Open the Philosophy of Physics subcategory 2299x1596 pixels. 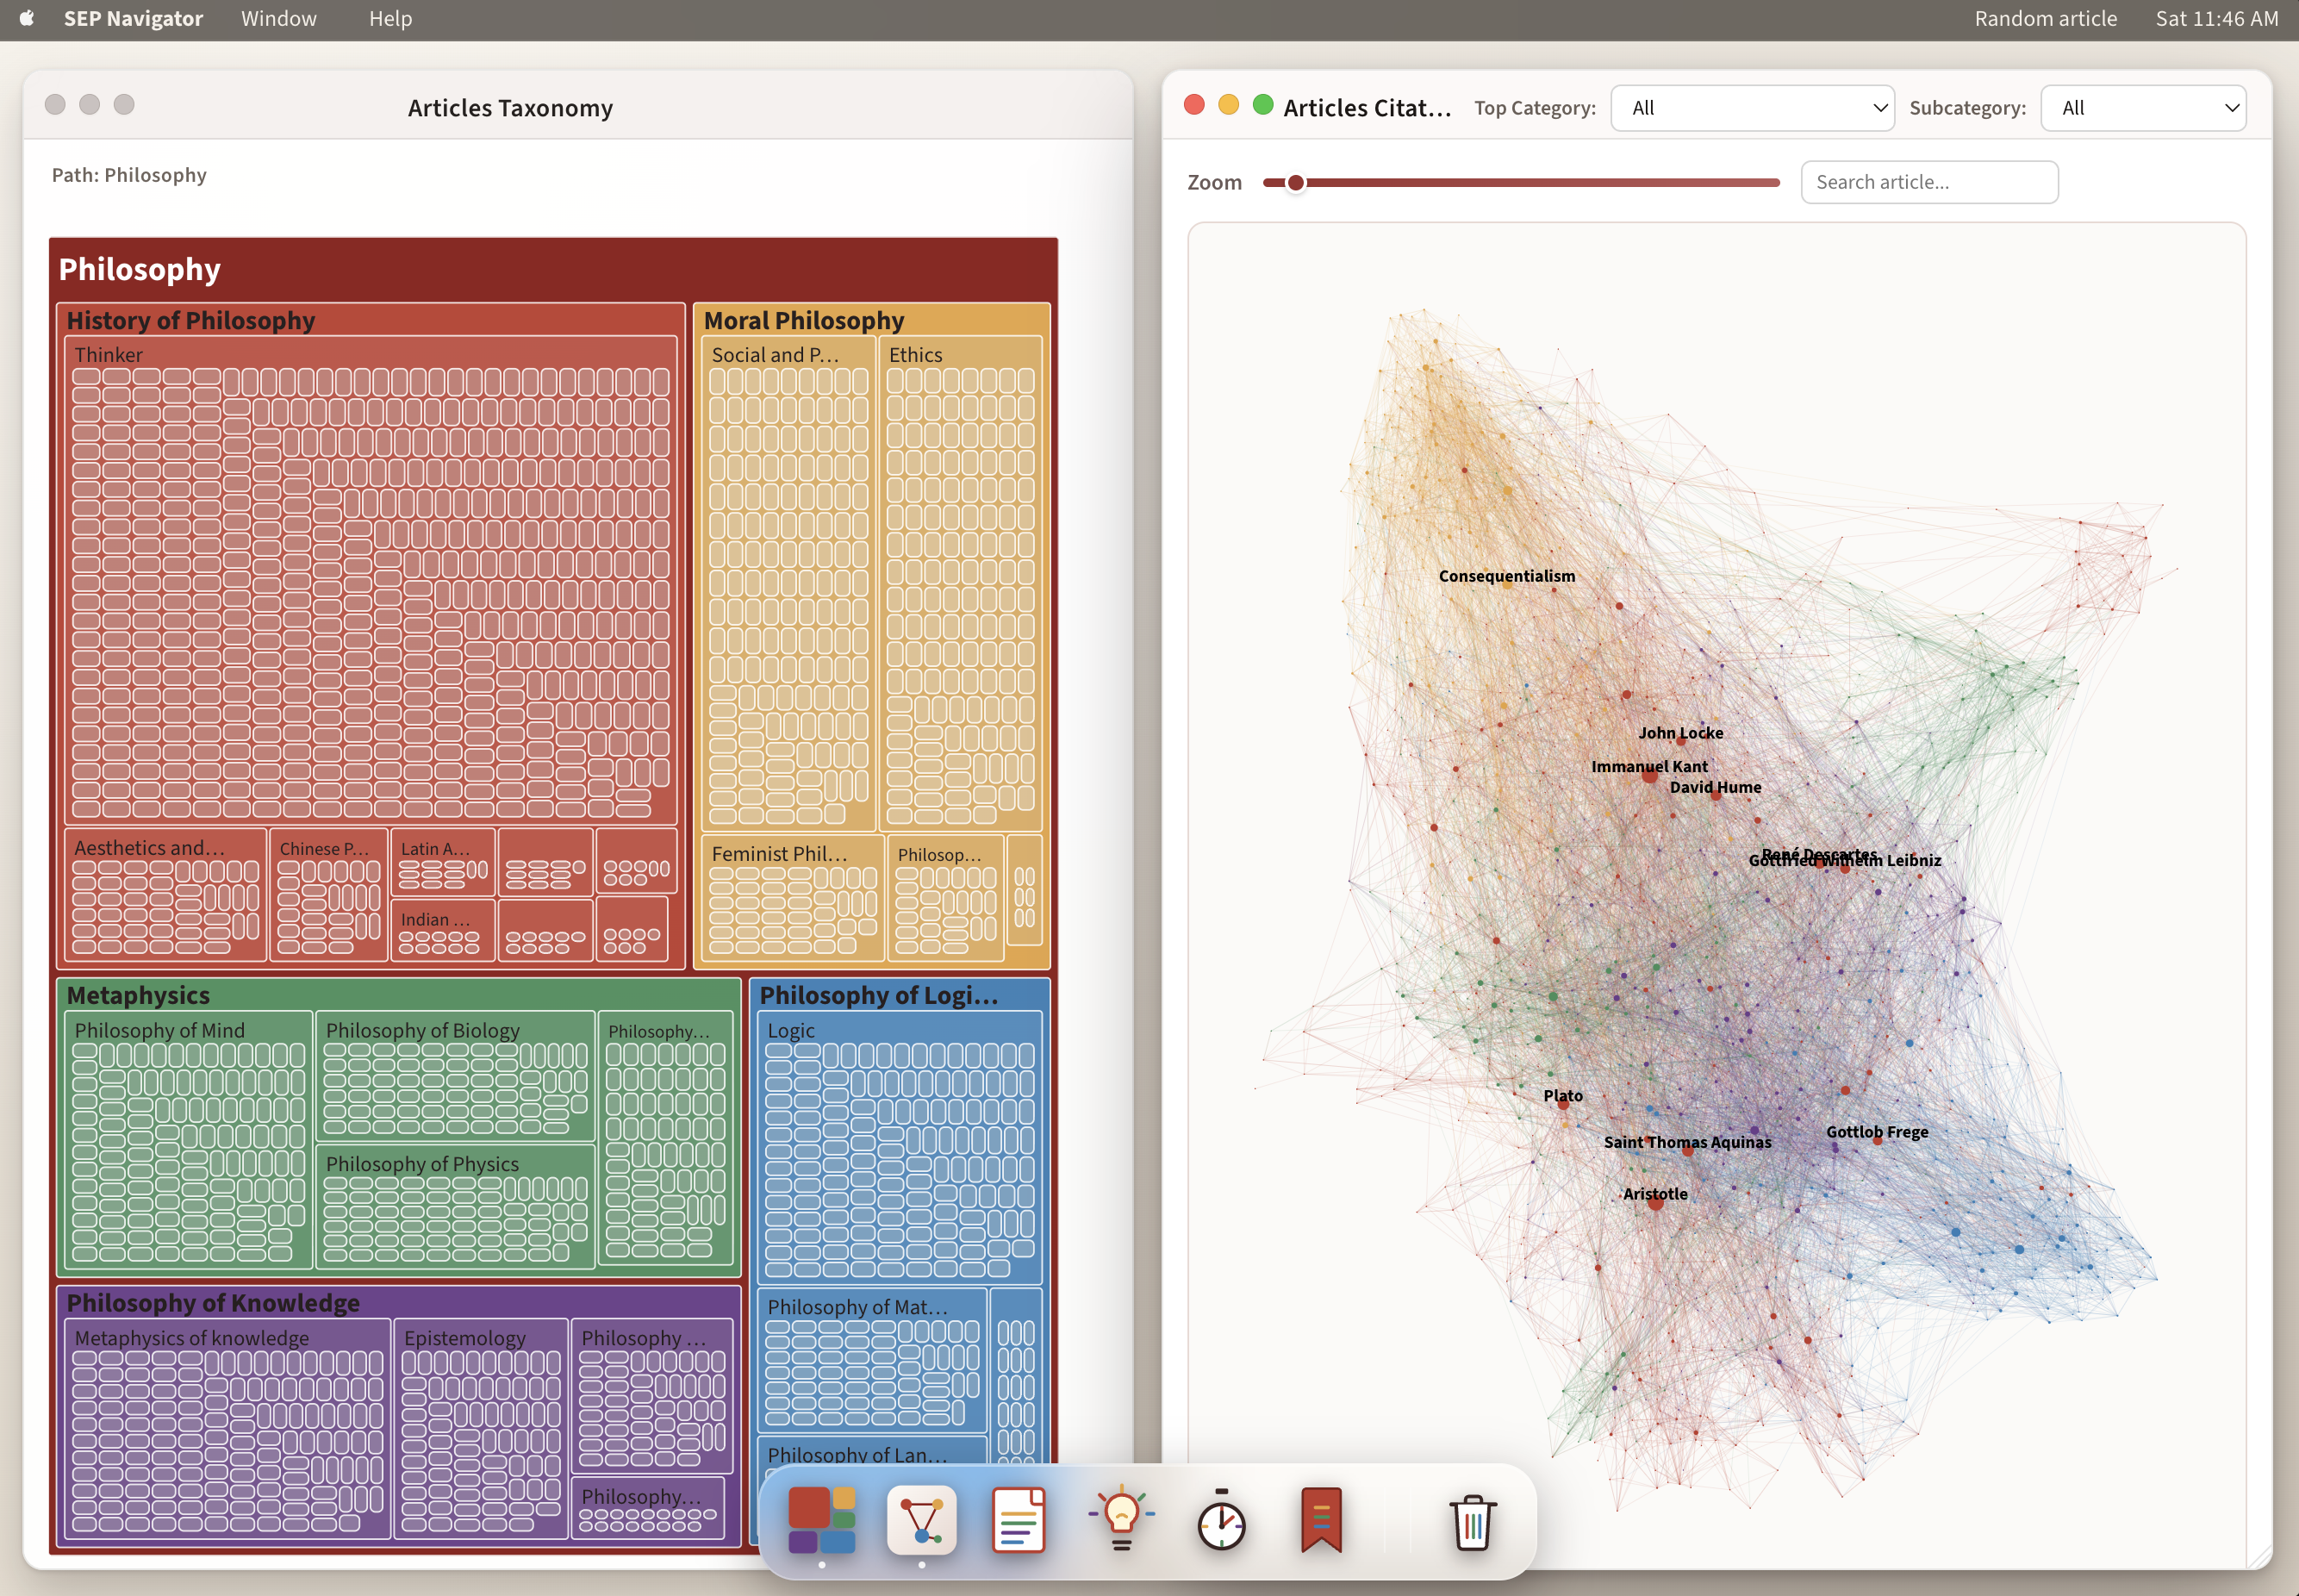[x=422, y=1164]
